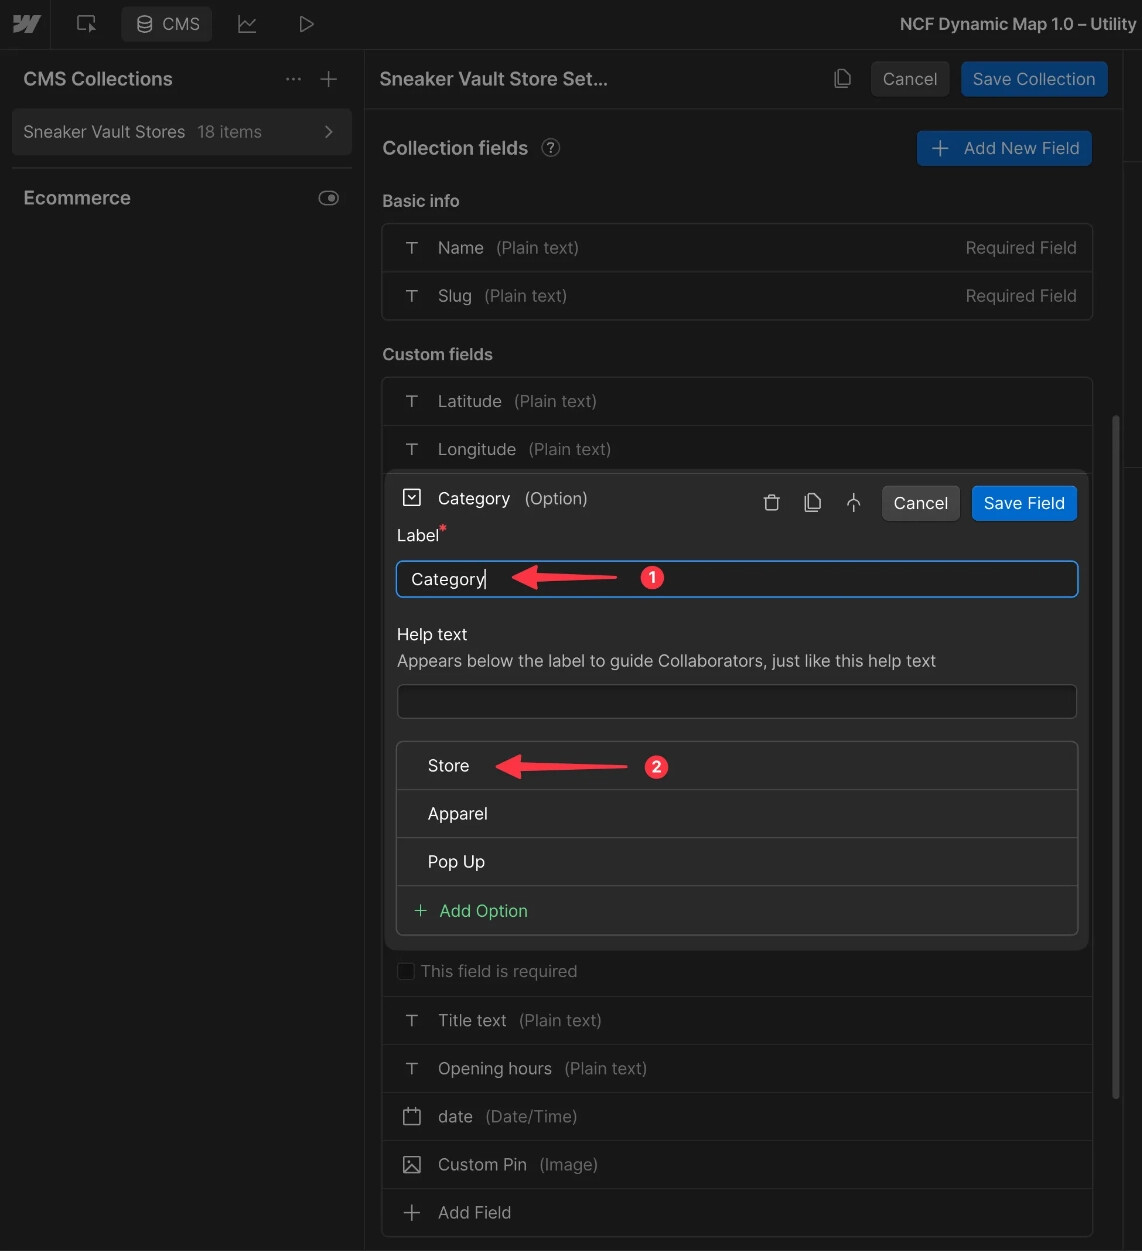This screenshot has width=1142, height=1251.
Task: Select the Apparel option row
Action: click(737, 814)
